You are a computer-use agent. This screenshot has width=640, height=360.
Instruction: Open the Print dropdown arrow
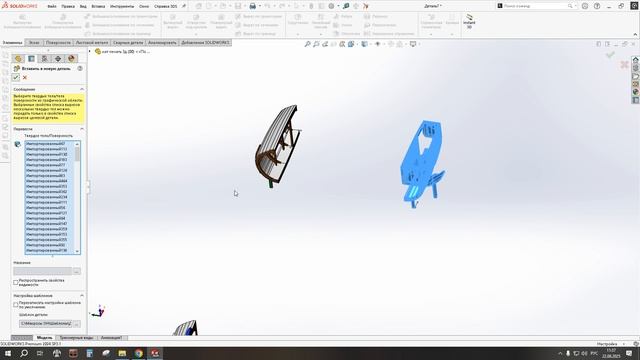tap(260, 6)
